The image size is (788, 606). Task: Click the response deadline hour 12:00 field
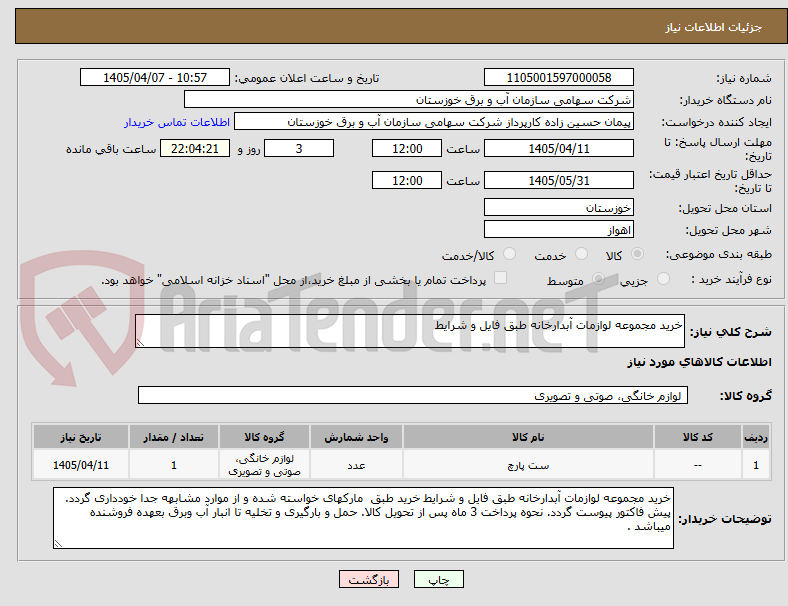407,149
